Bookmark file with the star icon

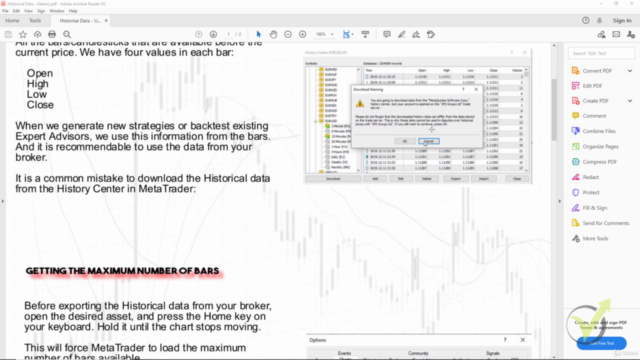pyautogui.click(x=23, y=34)
